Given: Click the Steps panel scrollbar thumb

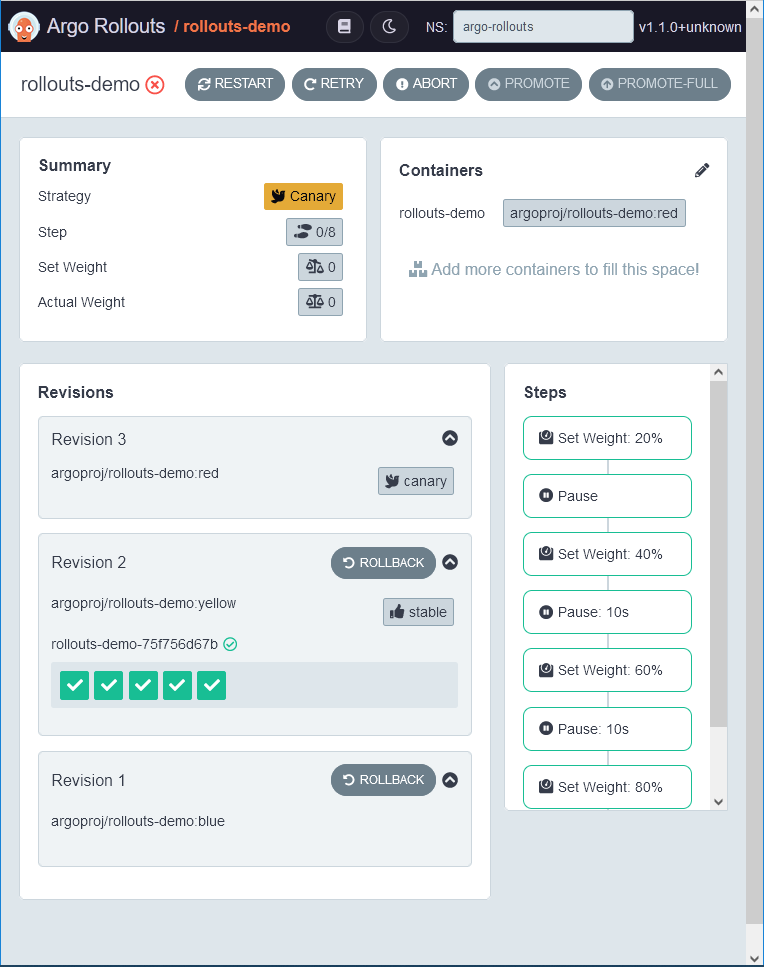Looking at the screenshot, I should tap(718, 554).
